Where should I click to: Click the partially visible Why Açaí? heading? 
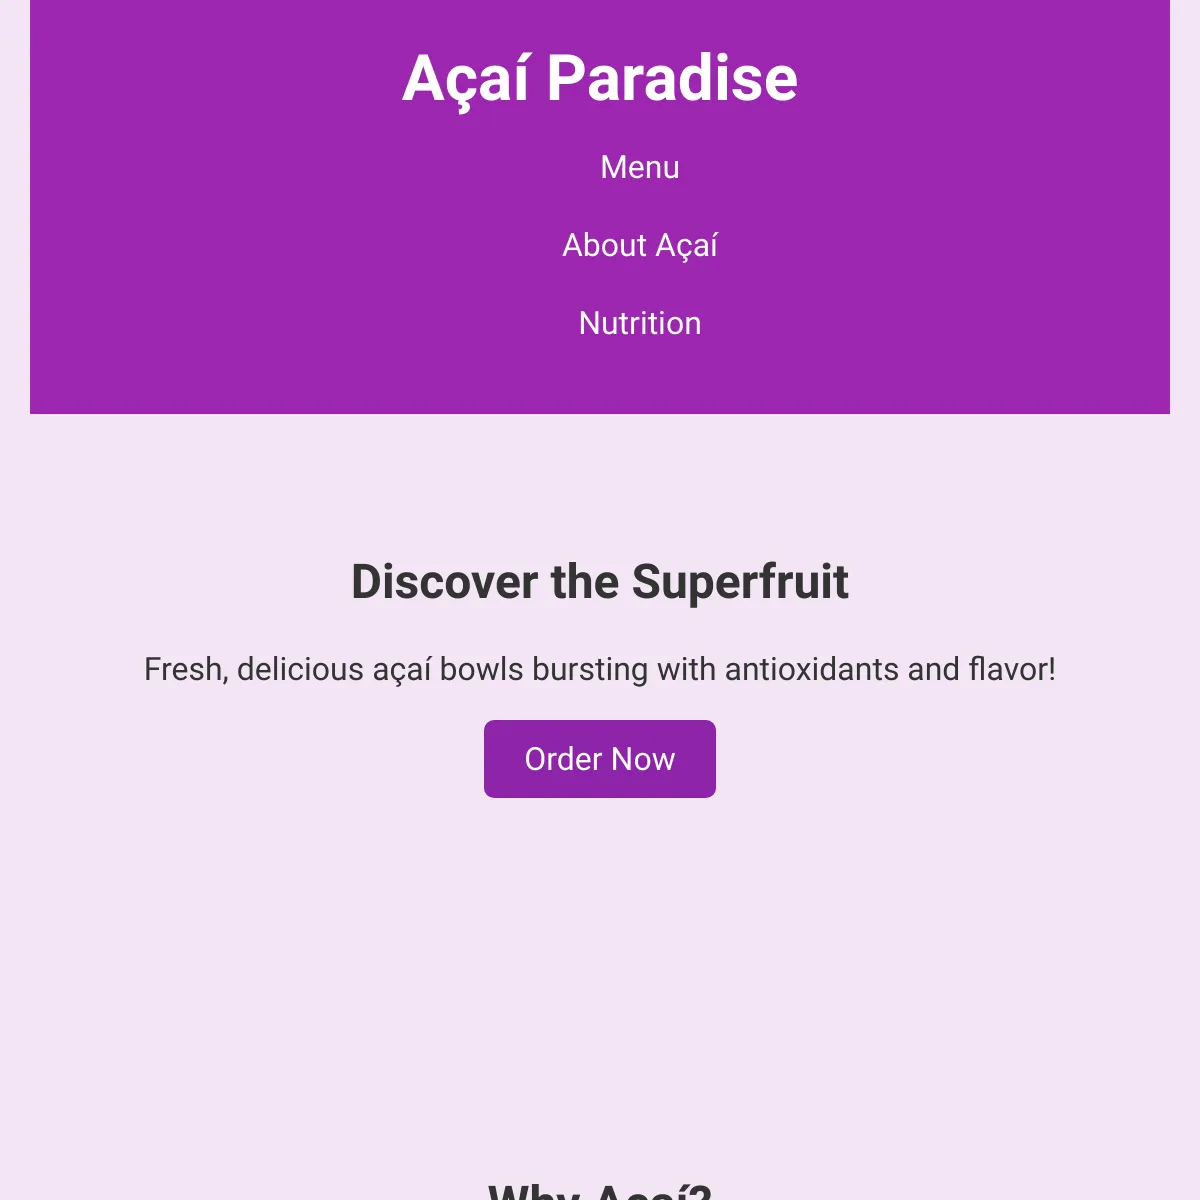[x=600, y=1191]
